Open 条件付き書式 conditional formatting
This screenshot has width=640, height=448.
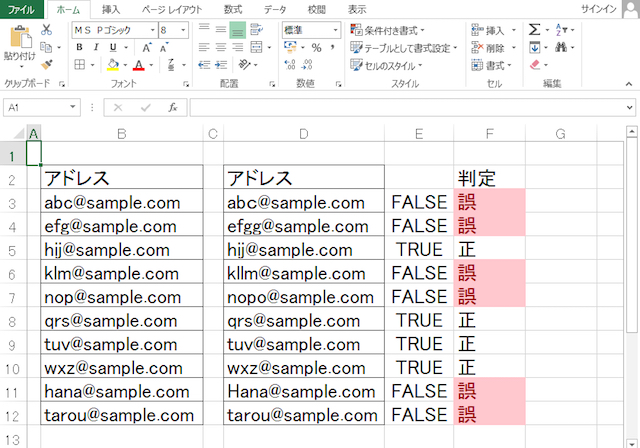click(x=387, y=30)
